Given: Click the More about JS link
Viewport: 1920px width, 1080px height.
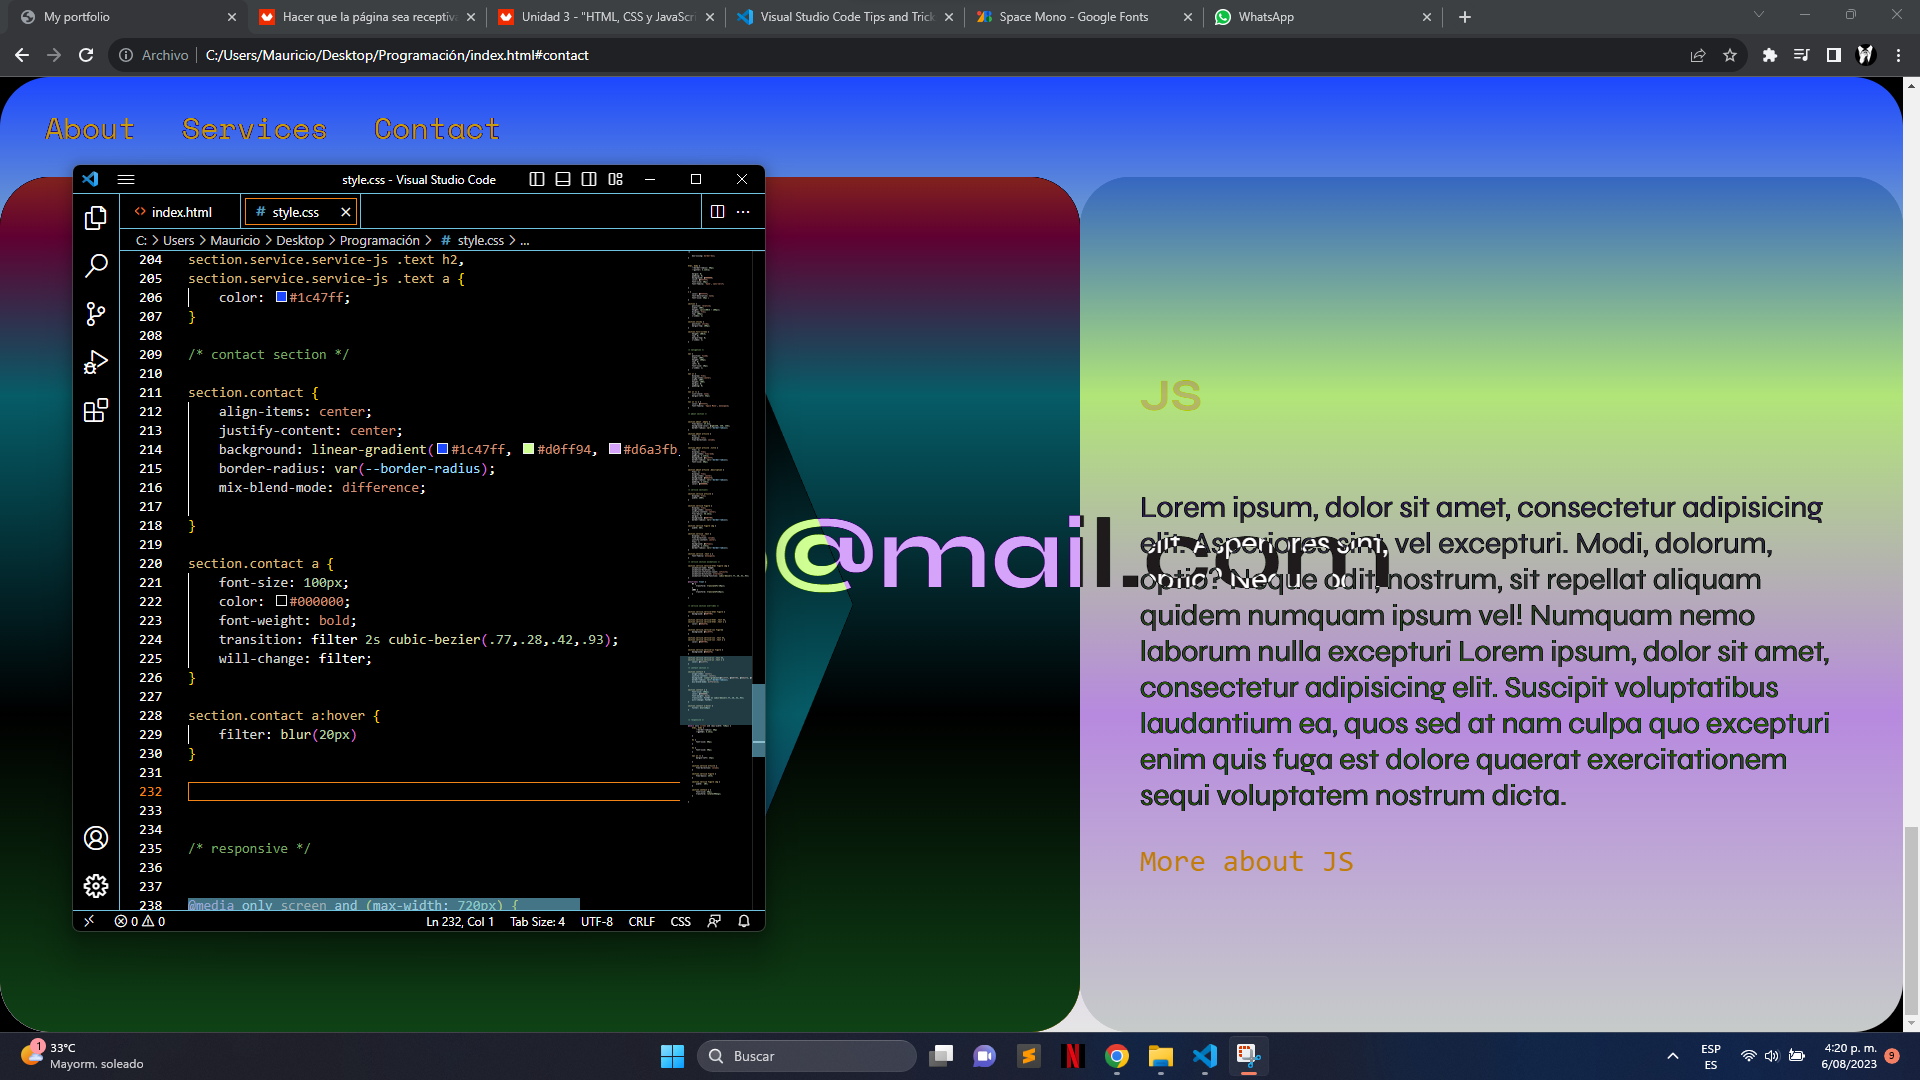Looking at the screenshot, I should [1246, 862].
